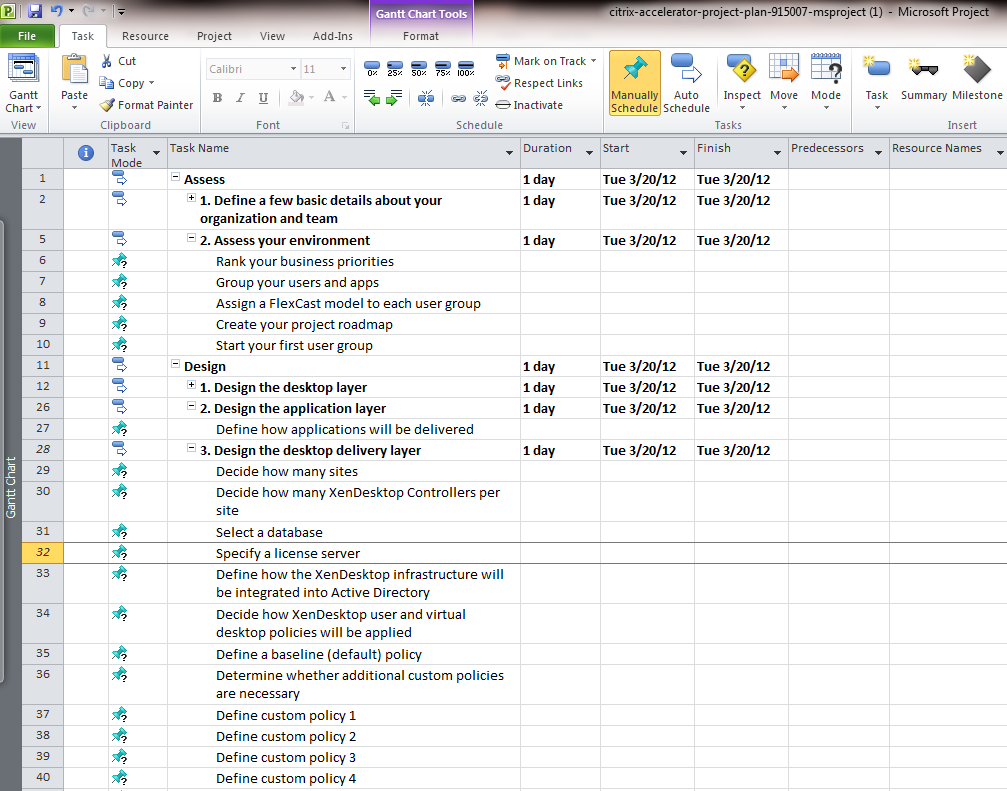The height and width of the screenshot is (791, 1007).
Task: Insert a Summary task
Action: pos(923,78)
